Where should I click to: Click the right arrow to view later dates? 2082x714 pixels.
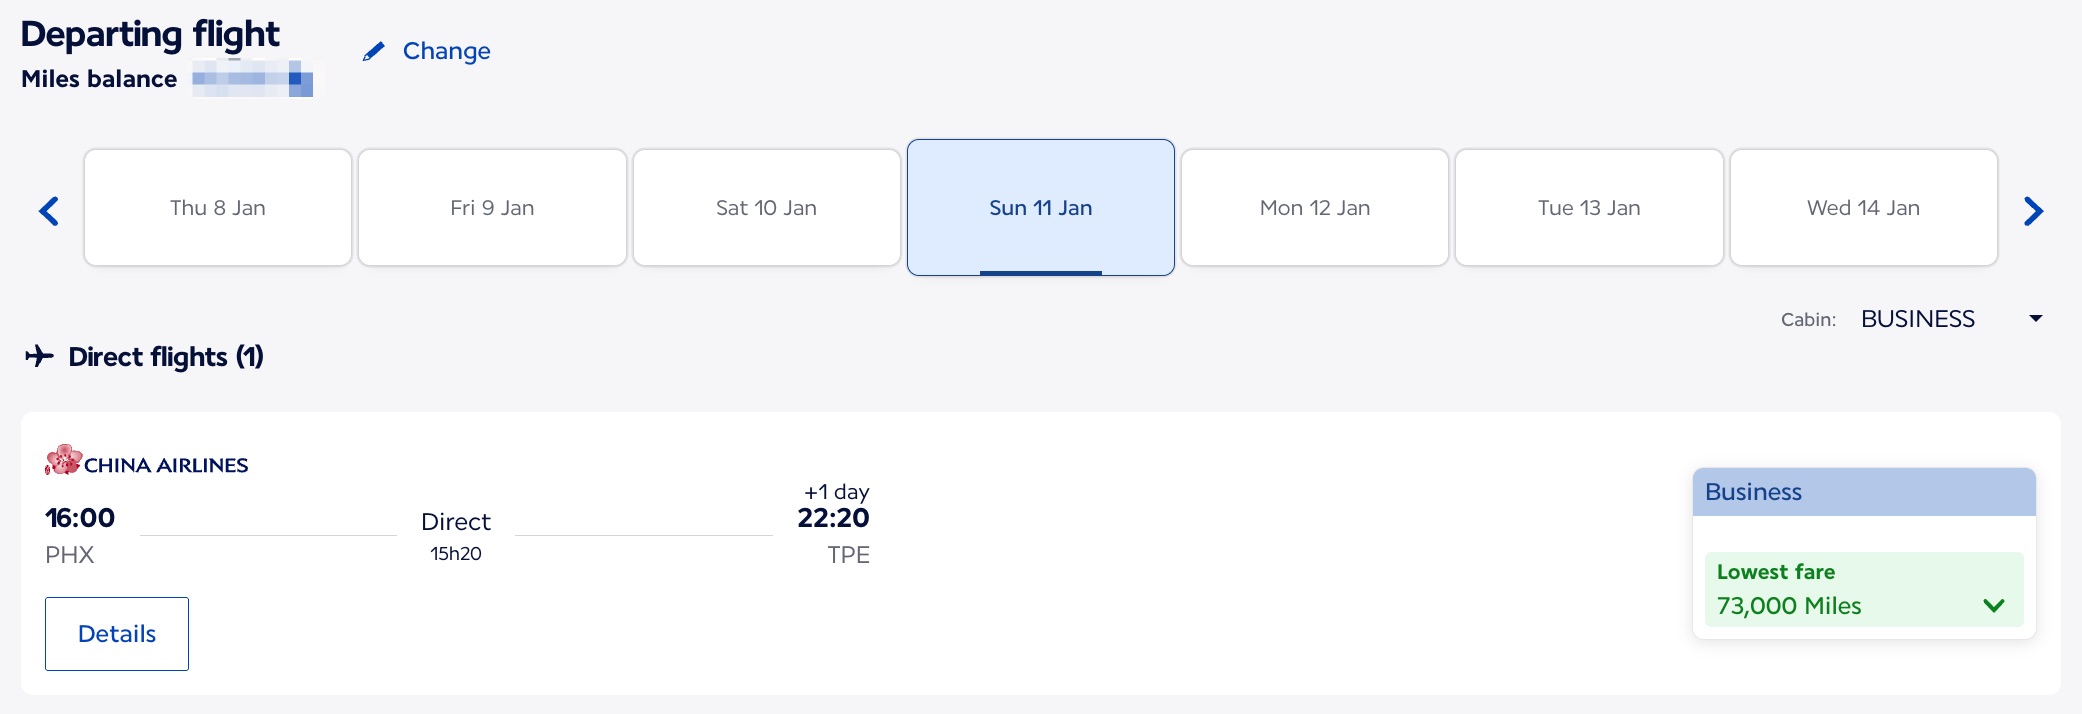pyautogui.click(x=2033, y=211)
